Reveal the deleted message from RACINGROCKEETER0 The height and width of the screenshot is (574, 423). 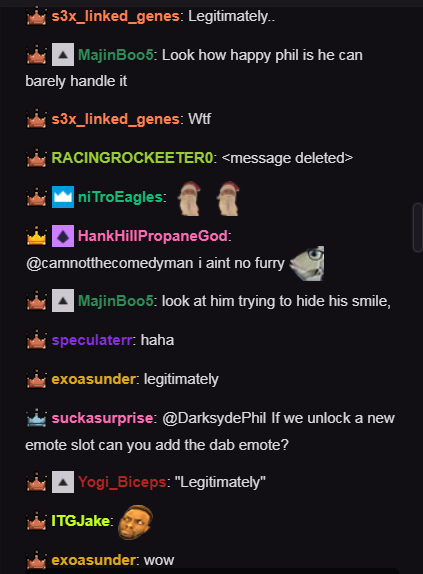click(287, 158)
